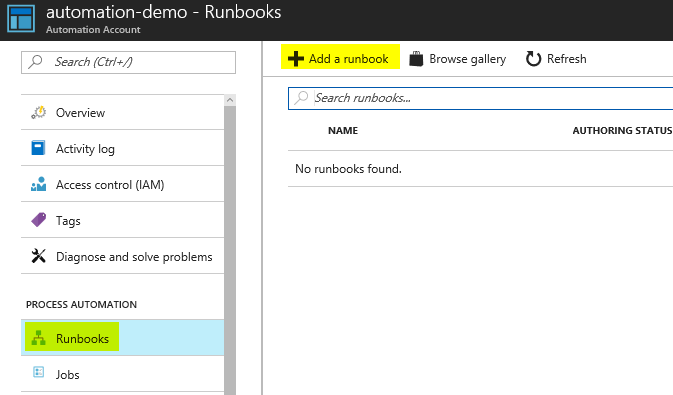This screenshot has width=673, height=395.
Task: Click the sidebar scrollbar up arrow
Action: [230, 100]
